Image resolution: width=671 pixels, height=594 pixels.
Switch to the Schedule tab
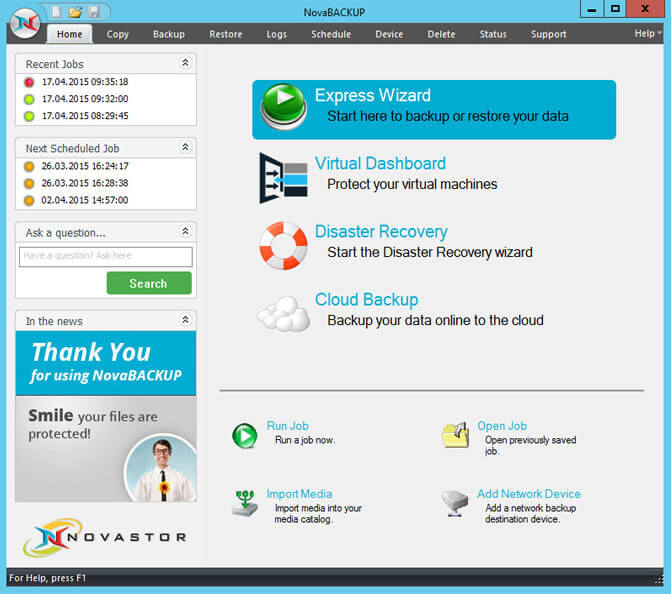(331, 34)
